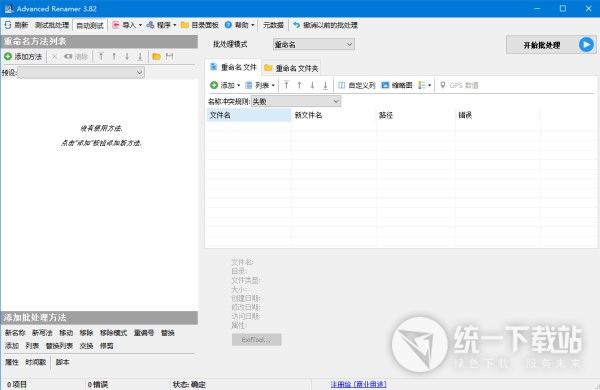Open the 列表 list dropdown in file toolbar

point(260,85)
